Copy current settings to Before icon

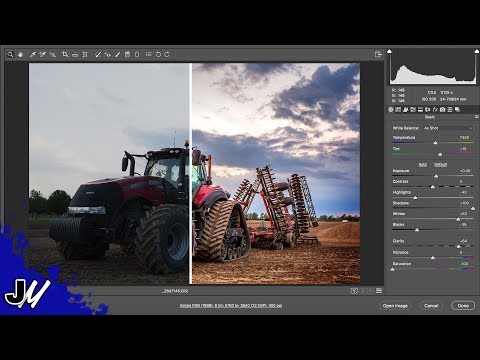pyautogui.click(x=371, y=291)
